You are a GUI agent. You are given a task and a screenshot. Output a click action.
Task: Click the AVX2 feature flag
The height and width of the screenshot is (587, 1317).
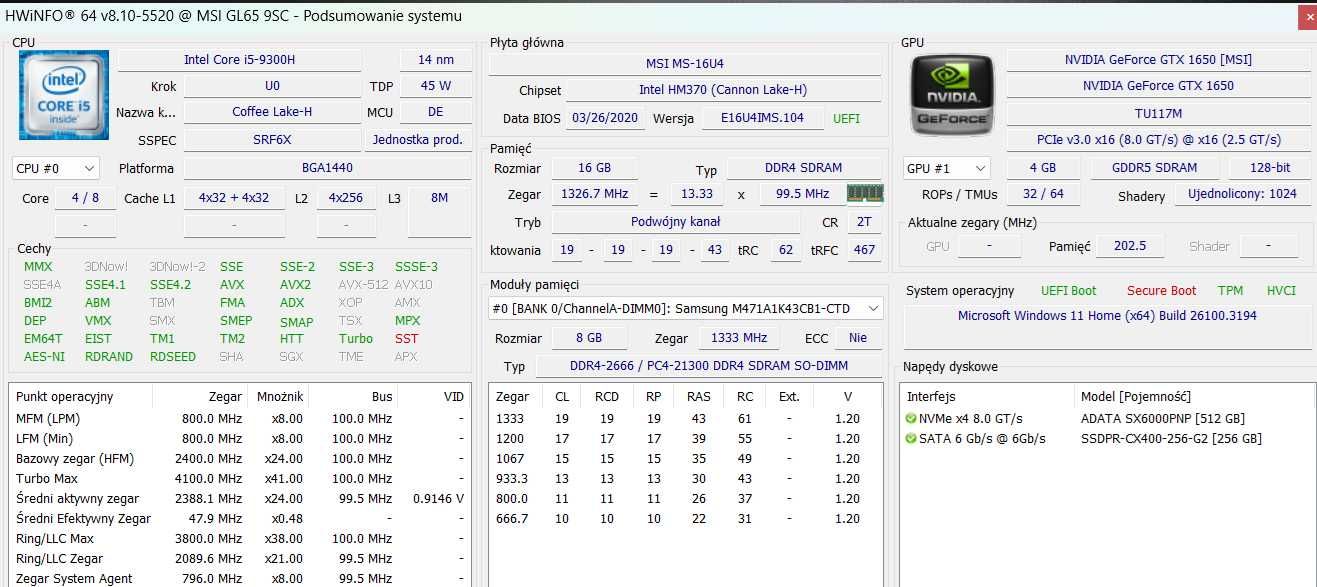coord(295,285)
